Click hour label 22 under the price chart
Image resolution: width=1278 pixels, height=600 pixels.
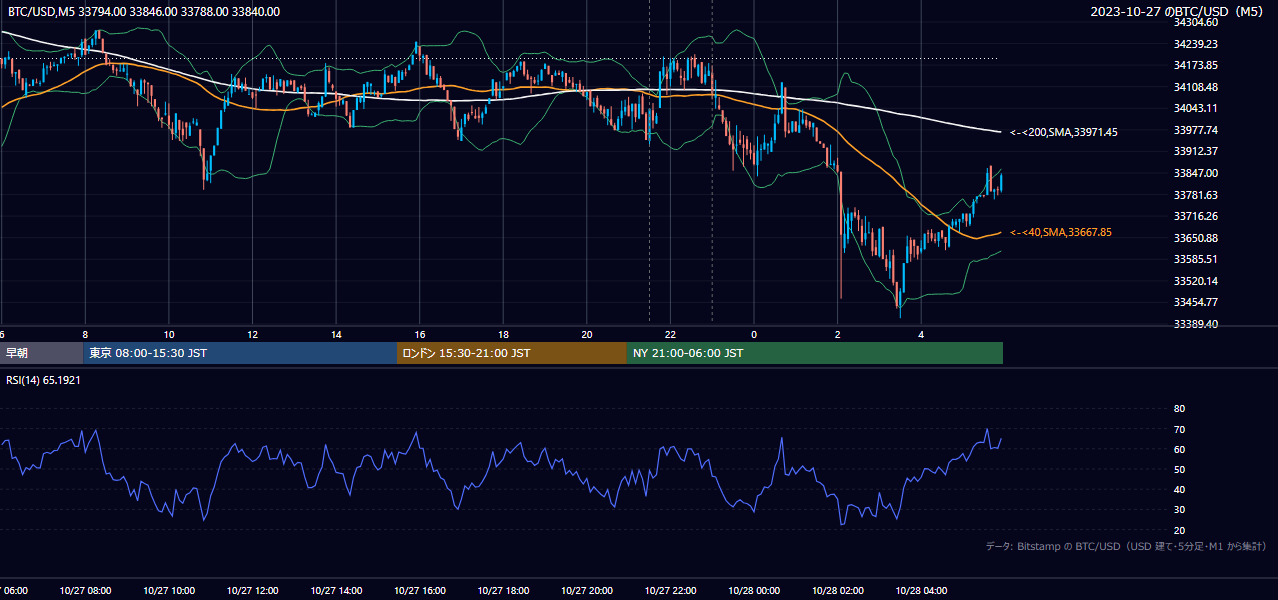pos(671,334)
